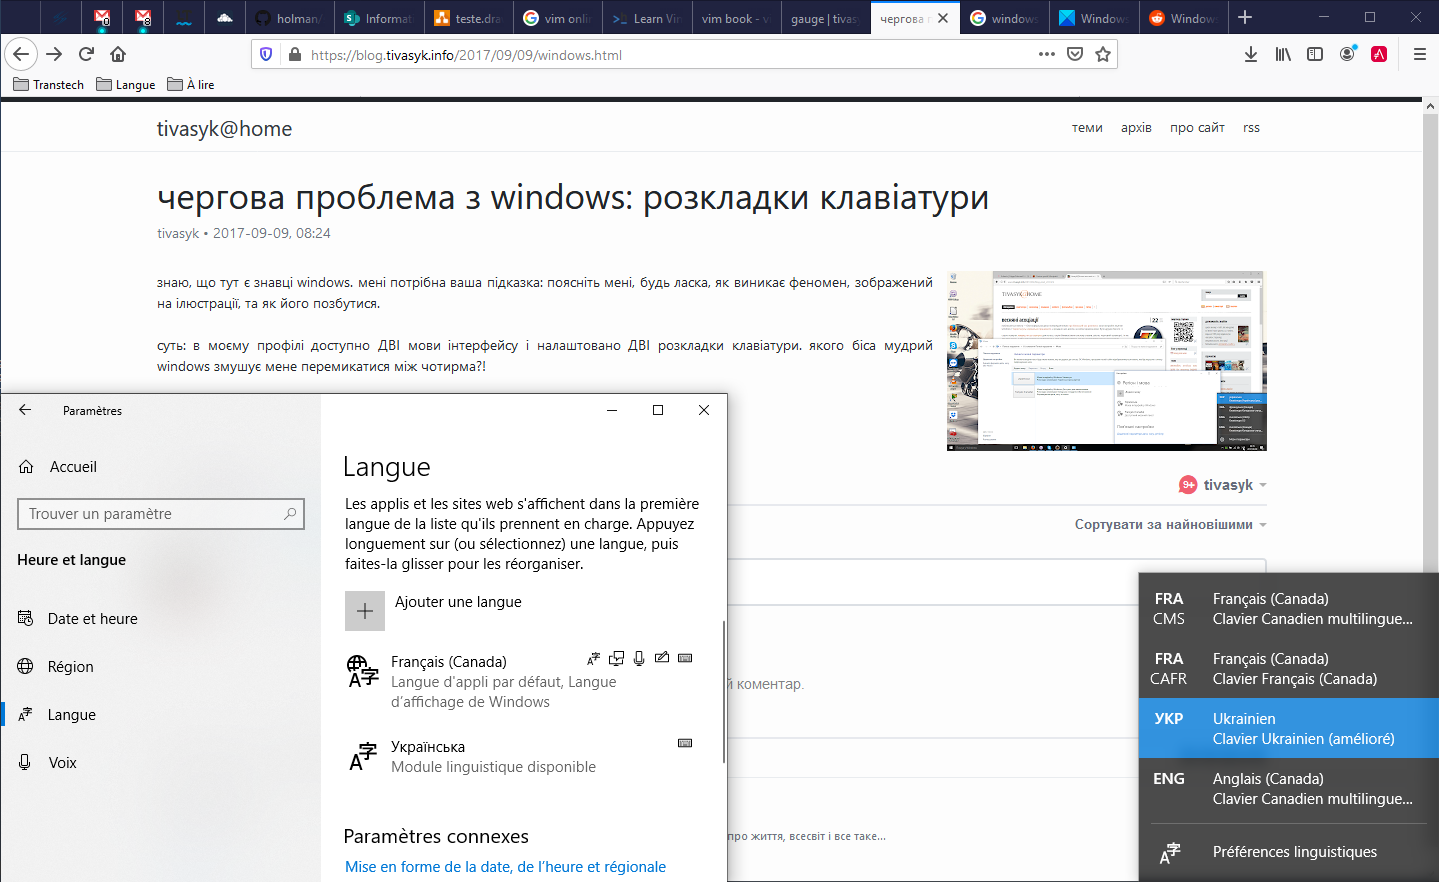
Task: Switch to the gauge | tivasyk tab
Action: pyautogui.click(x=825, y=18)
